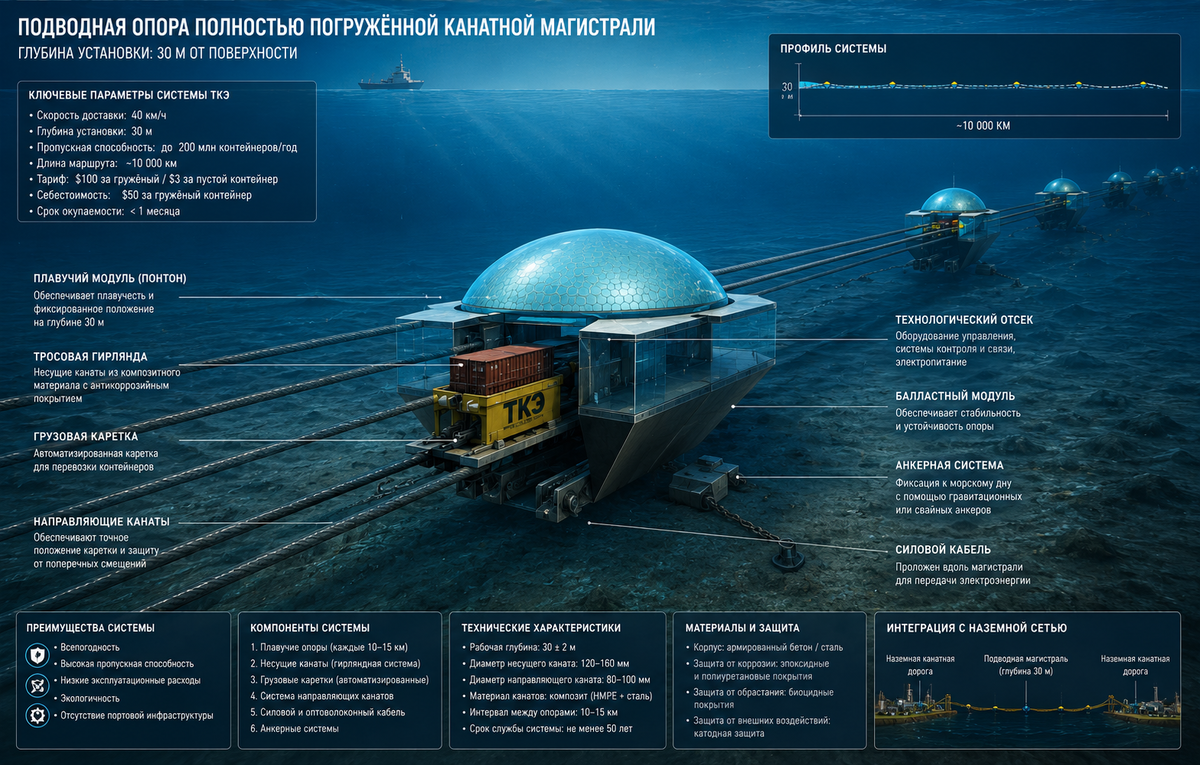The height and width of the screenshot is (765, 1200).
Task: Click list item 3. Грузовые каретки
Action: [x=339, y=680]
